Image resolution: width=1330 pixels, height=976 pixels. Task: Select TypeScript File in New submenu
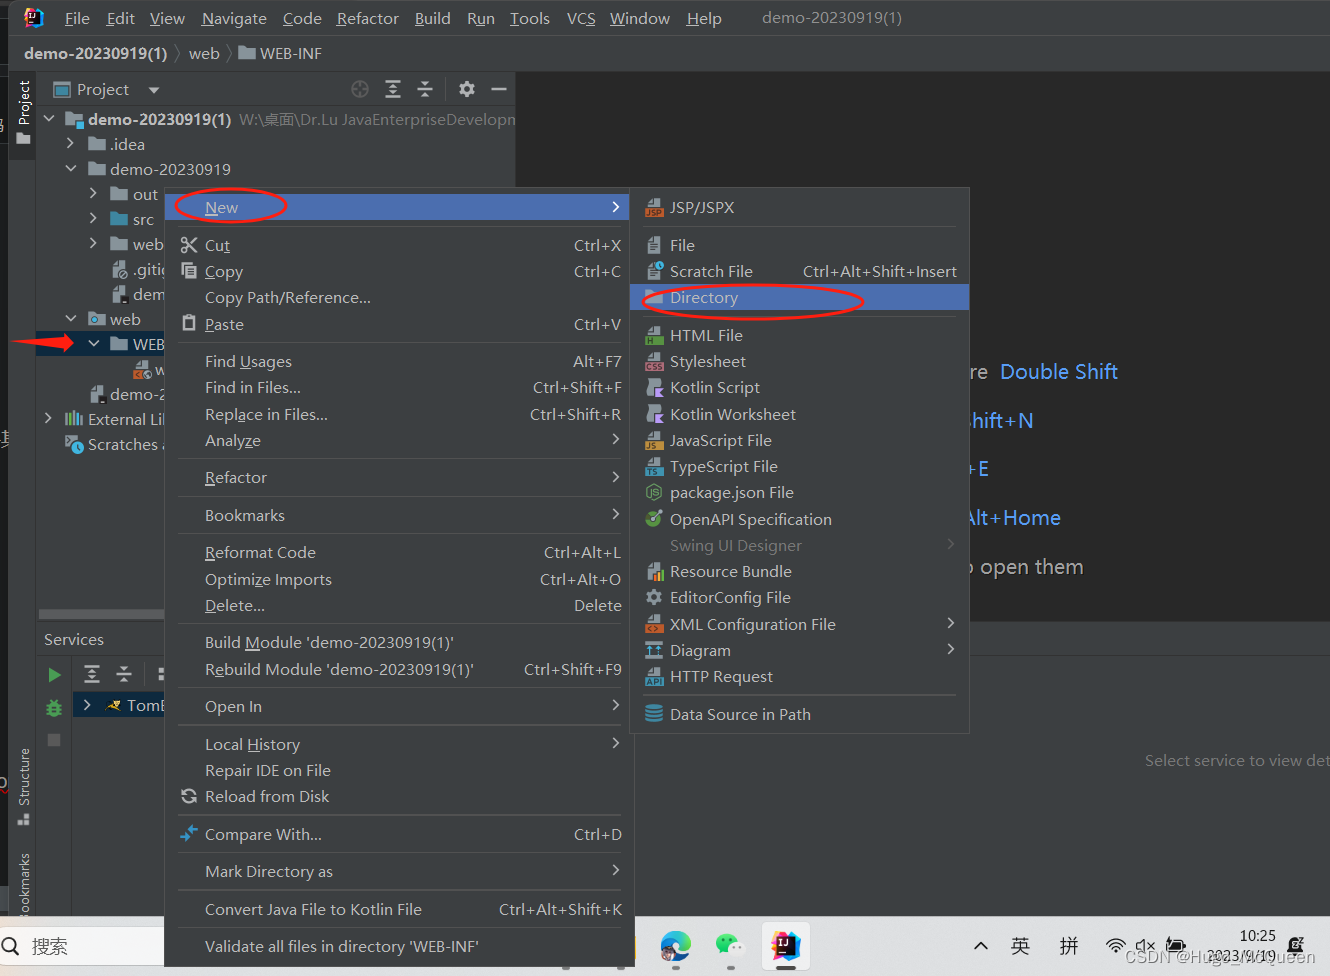coord(800,466)
